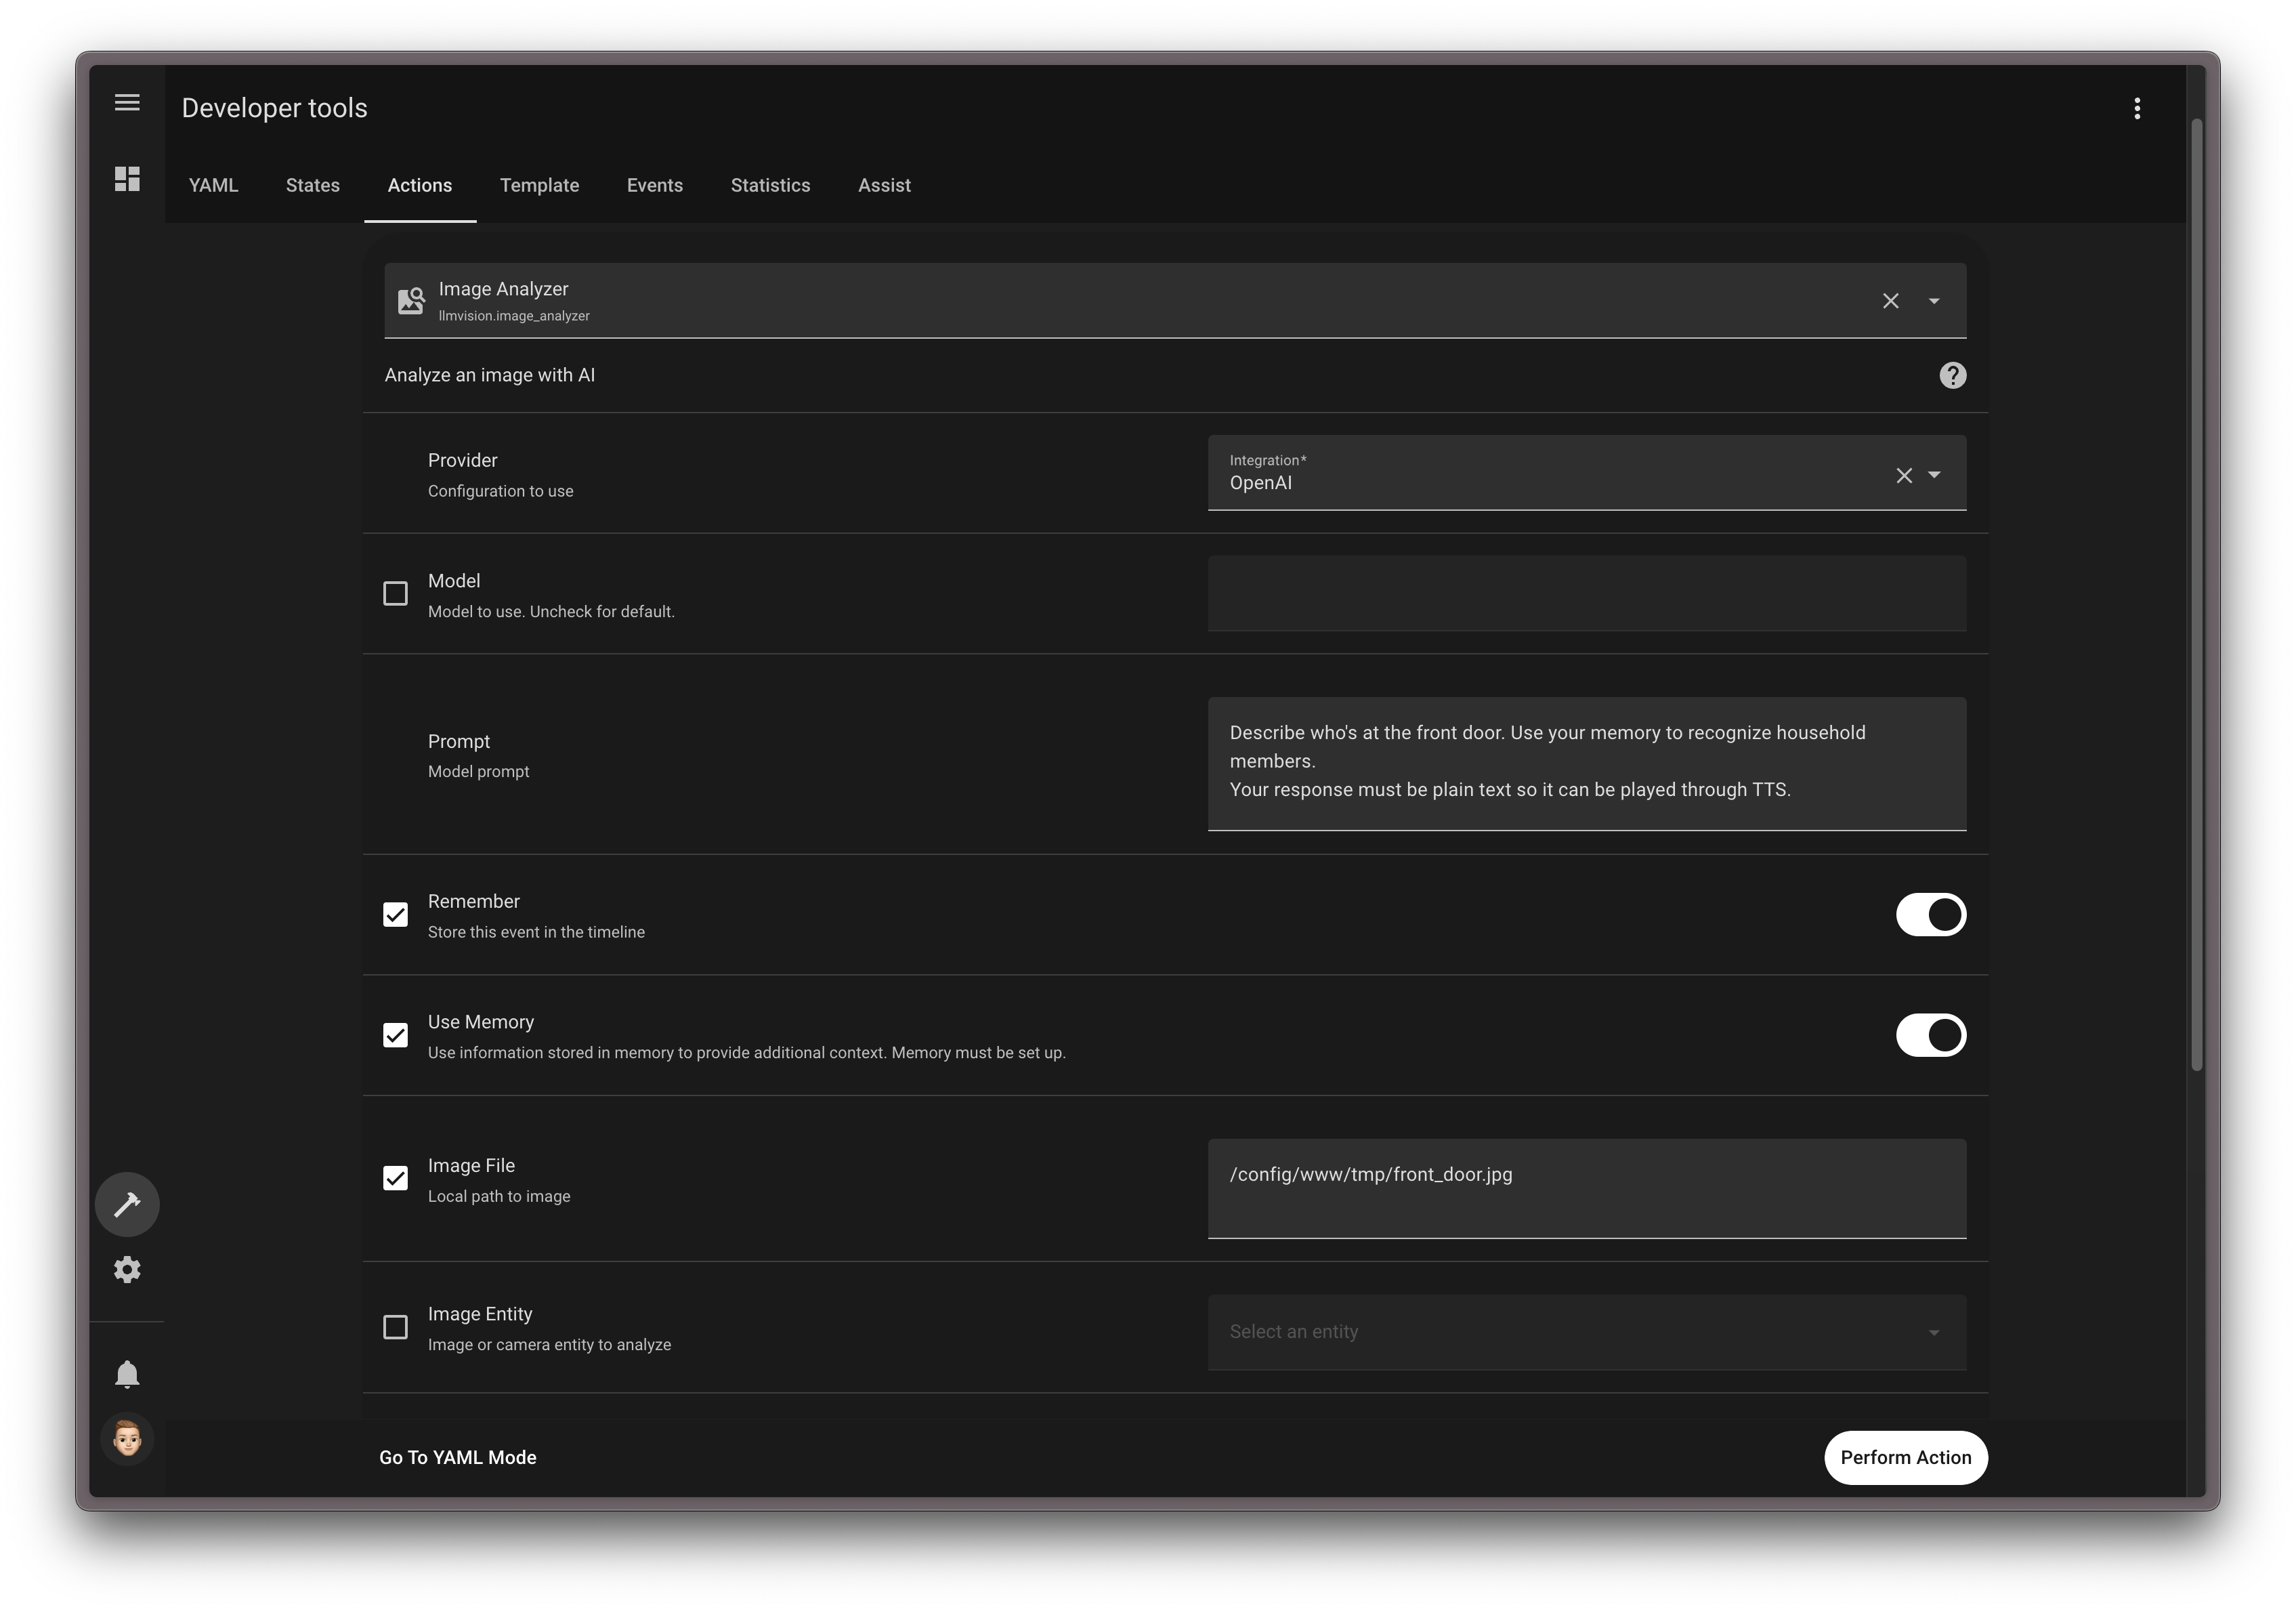2296x1611 pixels.
Task: Click Perform Action button
Action: tap(1905, 1458)
